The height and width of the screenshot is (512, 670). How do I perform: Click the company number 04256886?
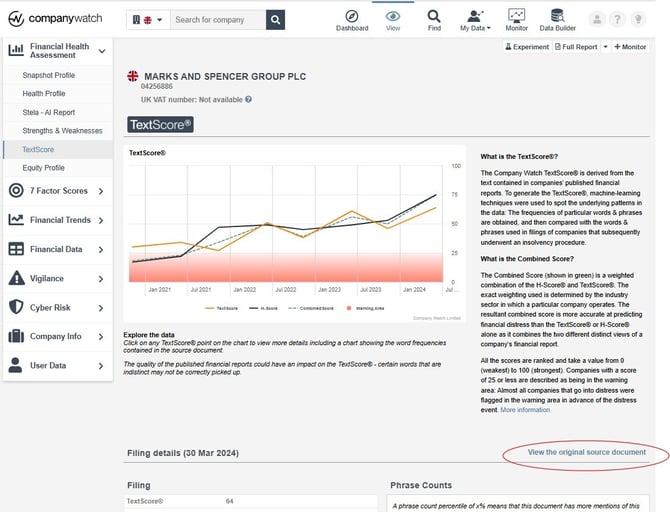coord(157,86)
